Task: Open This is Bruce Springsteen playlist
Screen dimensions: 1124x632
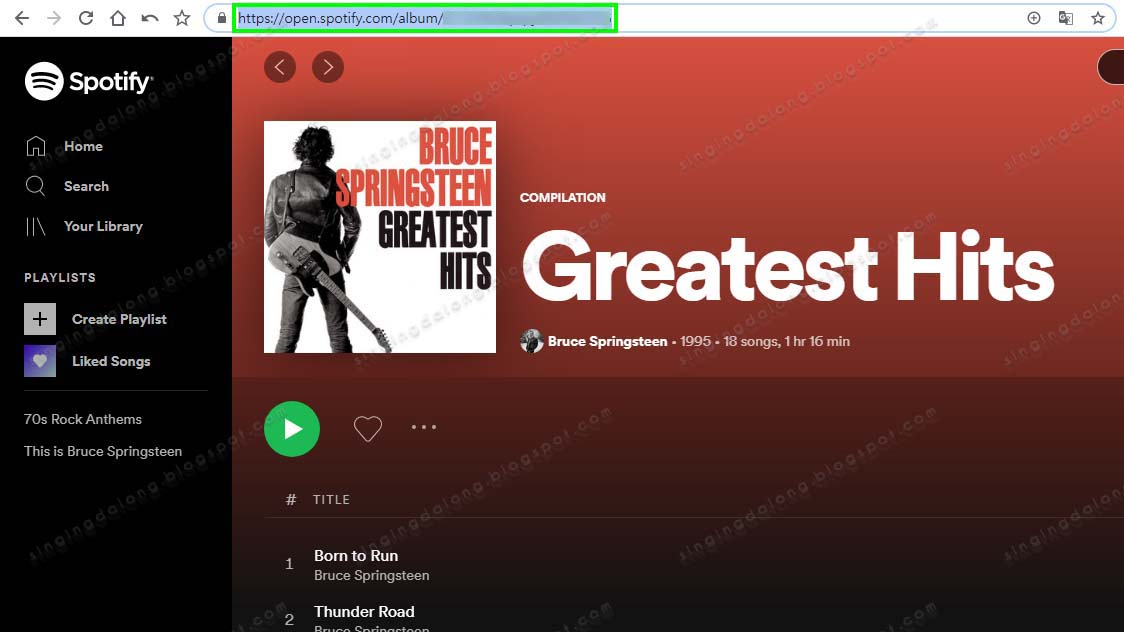Action: pyautogui.click(x=103, y=451)
